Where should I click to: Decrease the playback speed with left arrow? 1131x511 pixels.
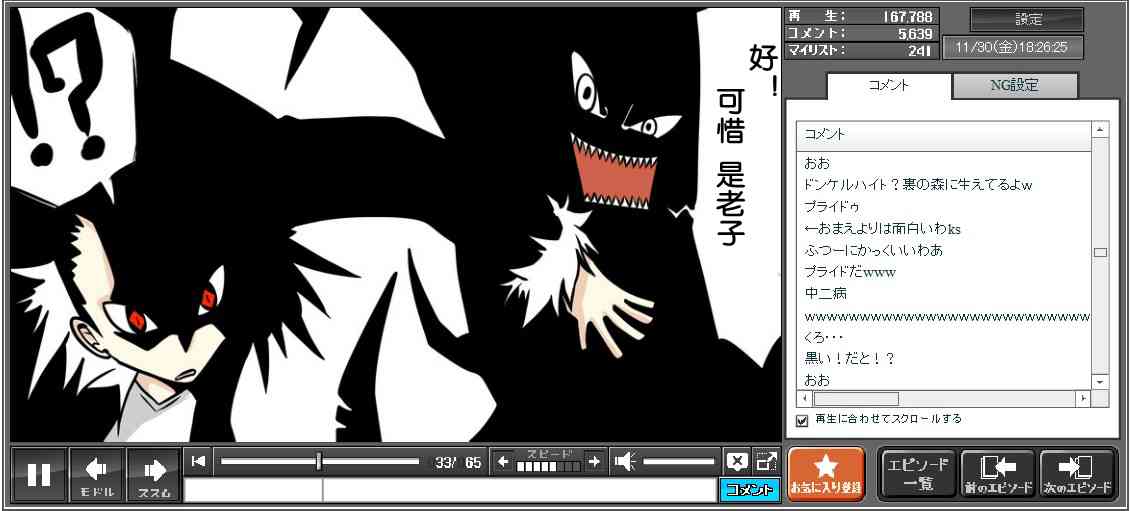(x=503, y=461)
